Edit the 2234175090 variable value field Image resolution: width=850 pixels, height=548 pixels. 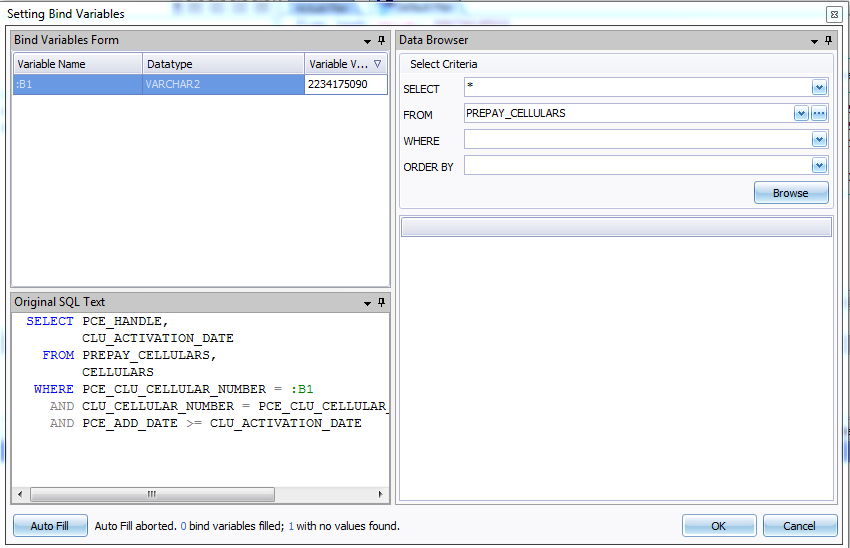[346, 85]
